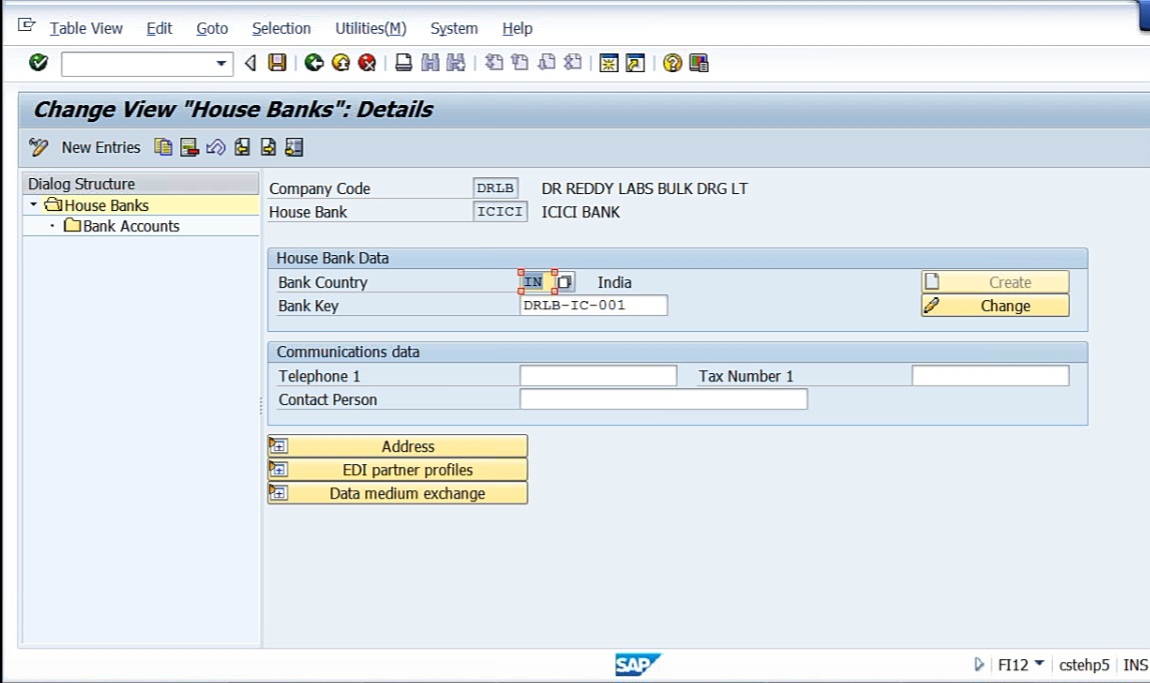Click the Copy As icon
This screenshot has height=683, width=1150.
tap(163, 147)
